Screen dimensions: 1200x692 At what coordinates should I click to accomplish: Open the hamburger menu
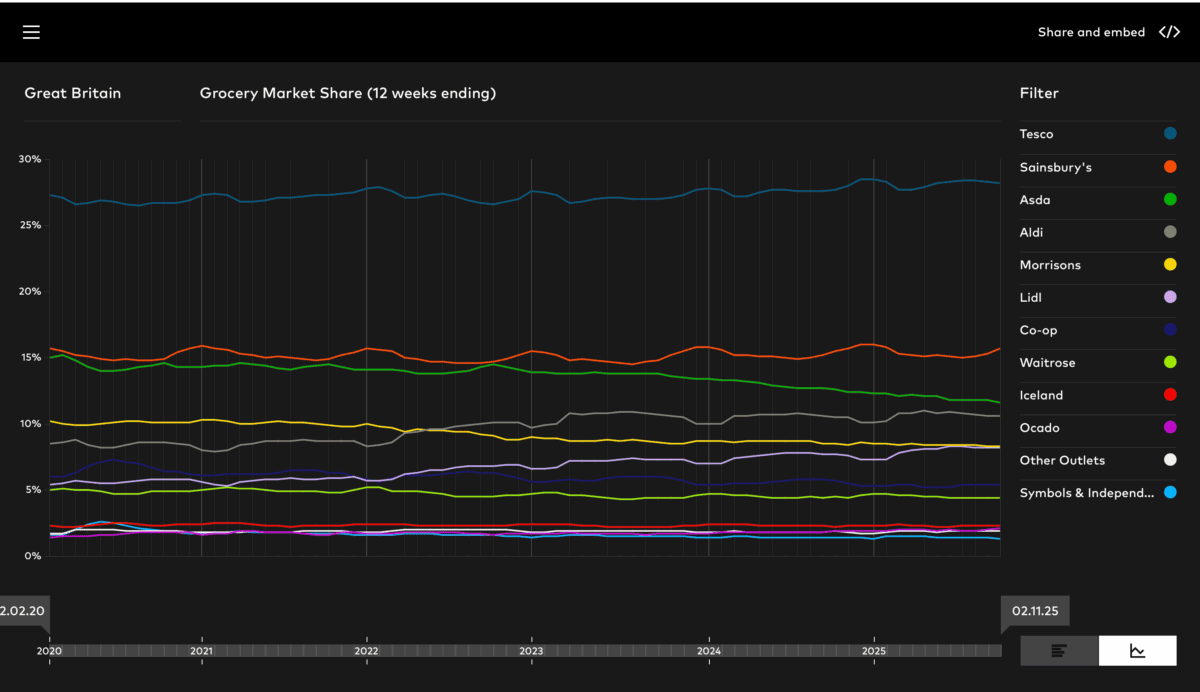click(31, 32)
